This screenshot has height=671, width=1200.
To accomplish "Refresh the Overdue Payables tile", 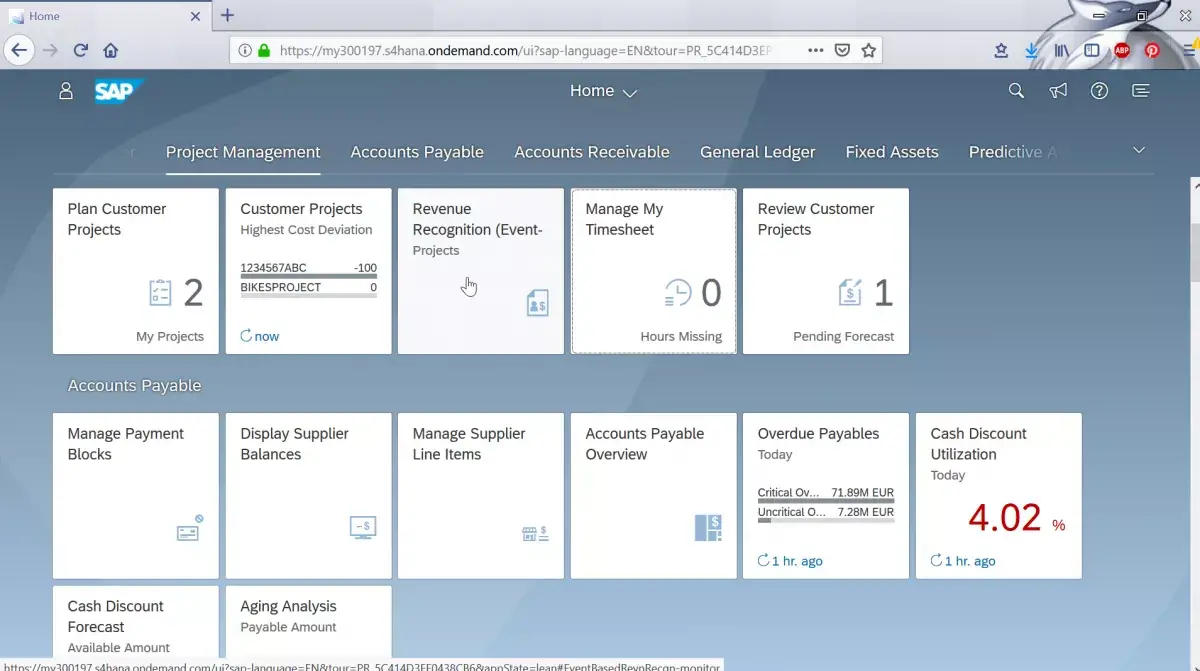I will pyautogui.click(x=764, y=561).
